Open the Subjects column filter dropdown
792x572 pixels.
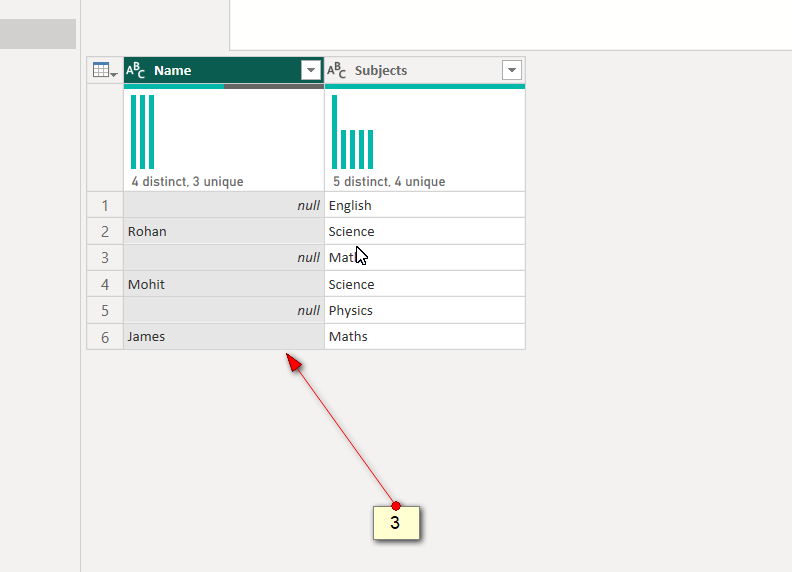click(x=512, y=70)
